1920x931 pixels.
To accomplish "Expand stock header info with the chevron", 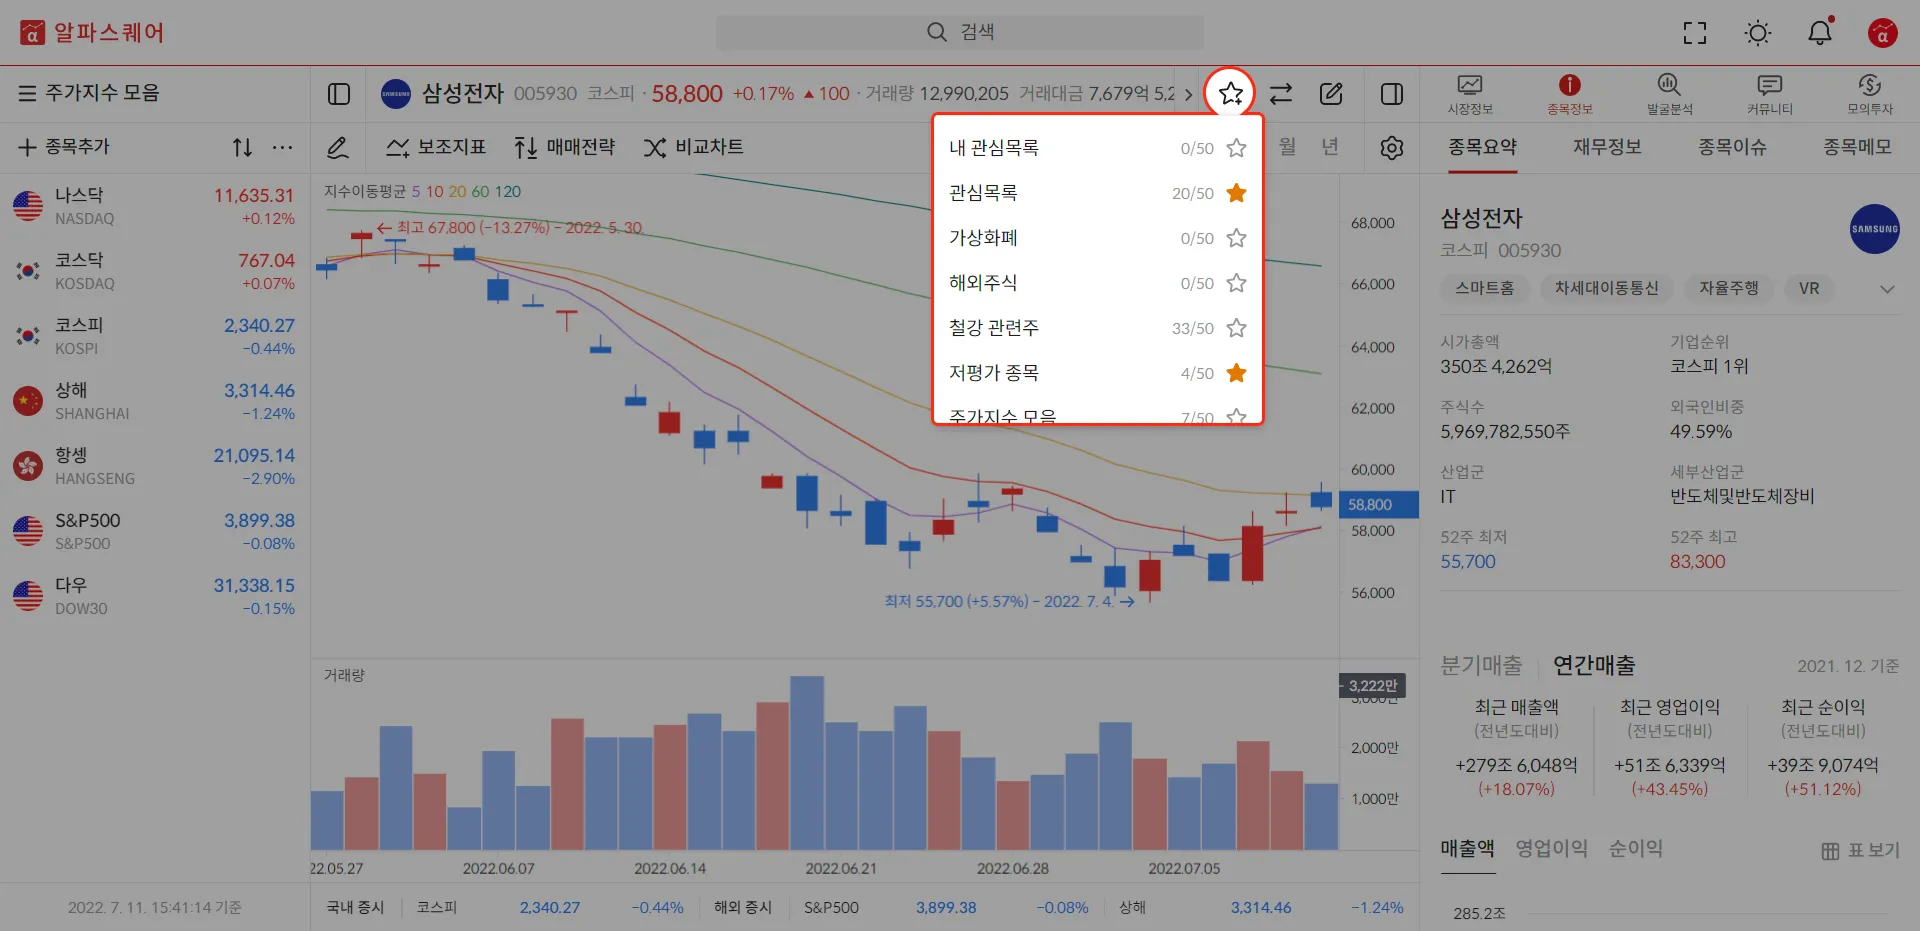I will click(x=1188, y=94).
